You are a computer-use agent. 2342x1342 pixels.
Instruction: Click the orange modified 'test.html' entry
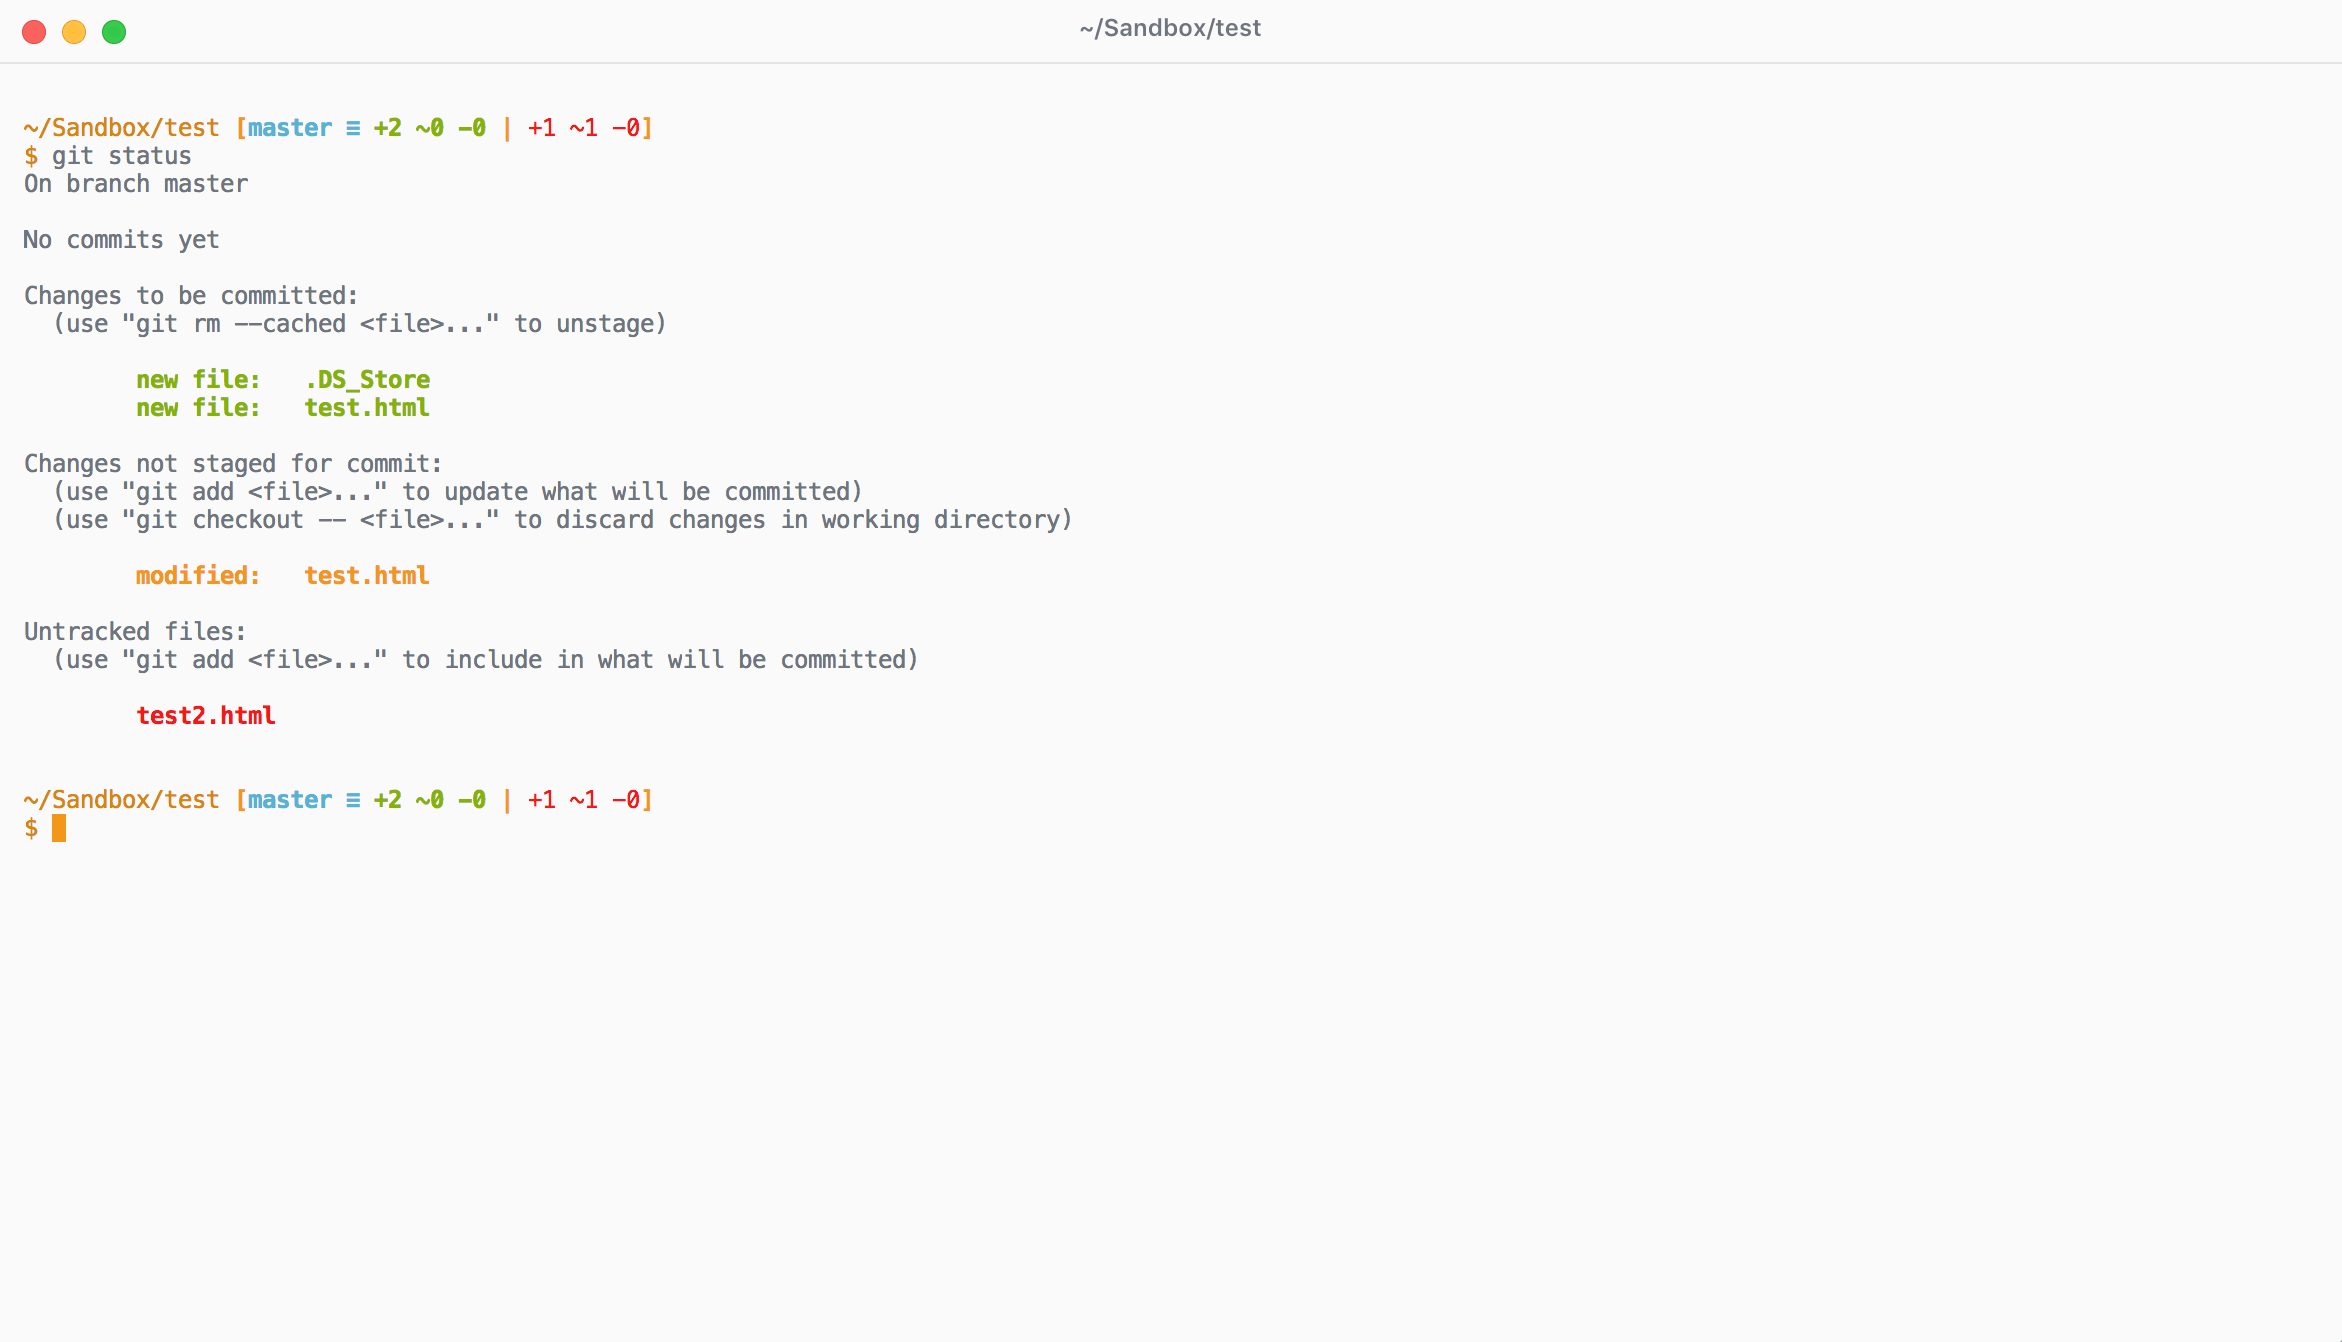(283, 576)
